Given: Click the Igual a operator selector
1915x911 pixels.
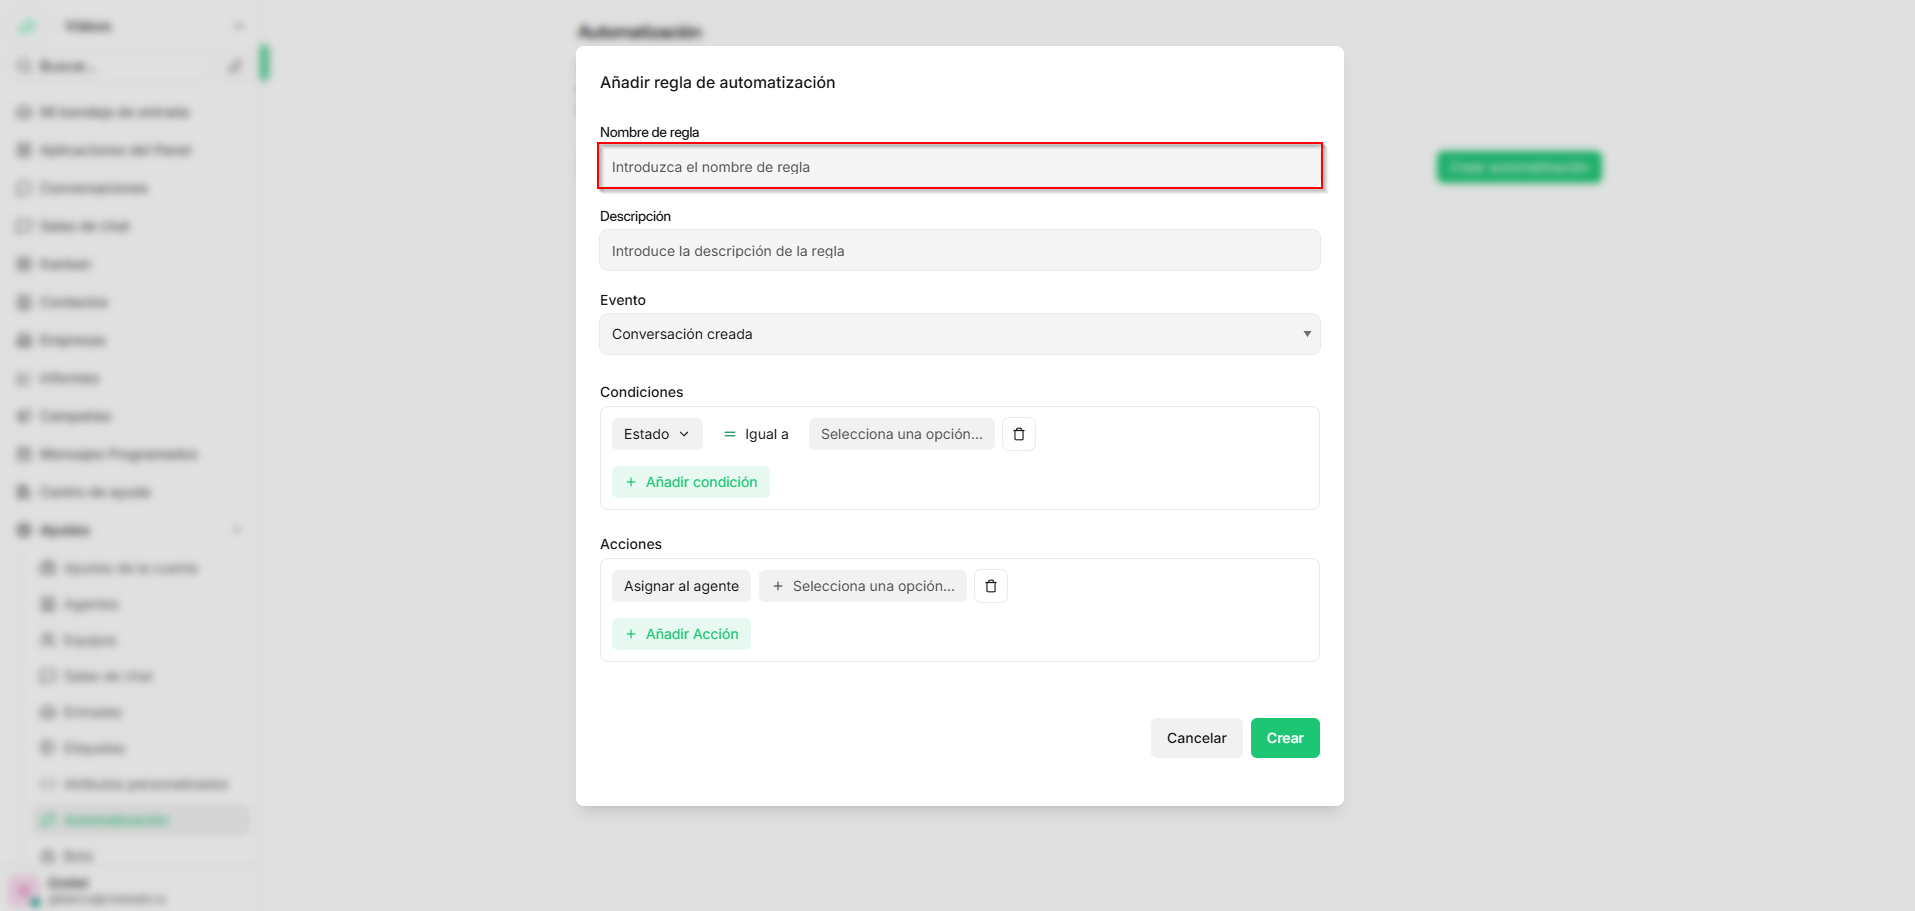Looking at the screenshot, I should (756, 434).
